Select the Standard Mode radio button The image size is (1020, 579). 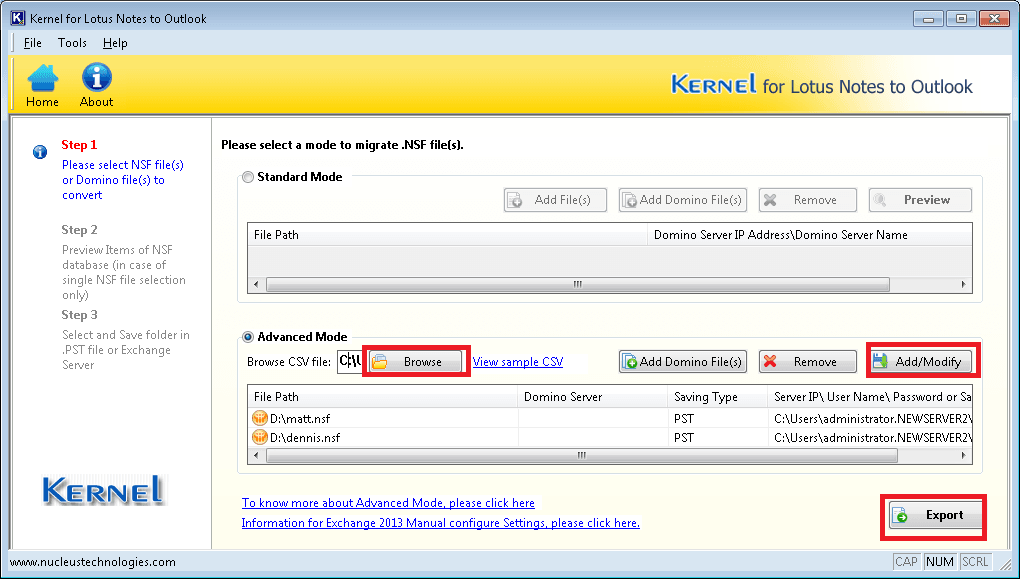248,177
